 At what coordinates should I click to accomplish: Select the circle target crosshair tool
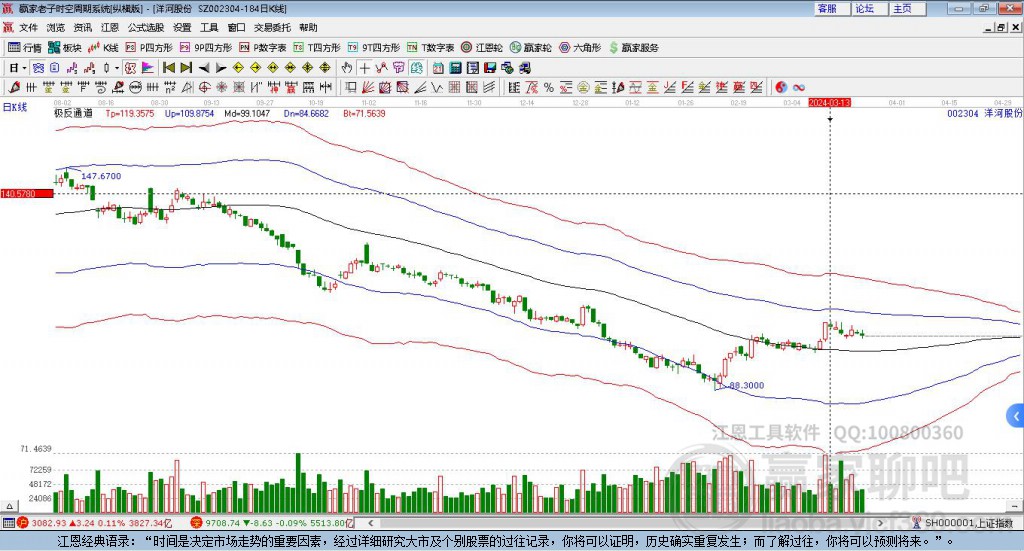pos(204,87)
